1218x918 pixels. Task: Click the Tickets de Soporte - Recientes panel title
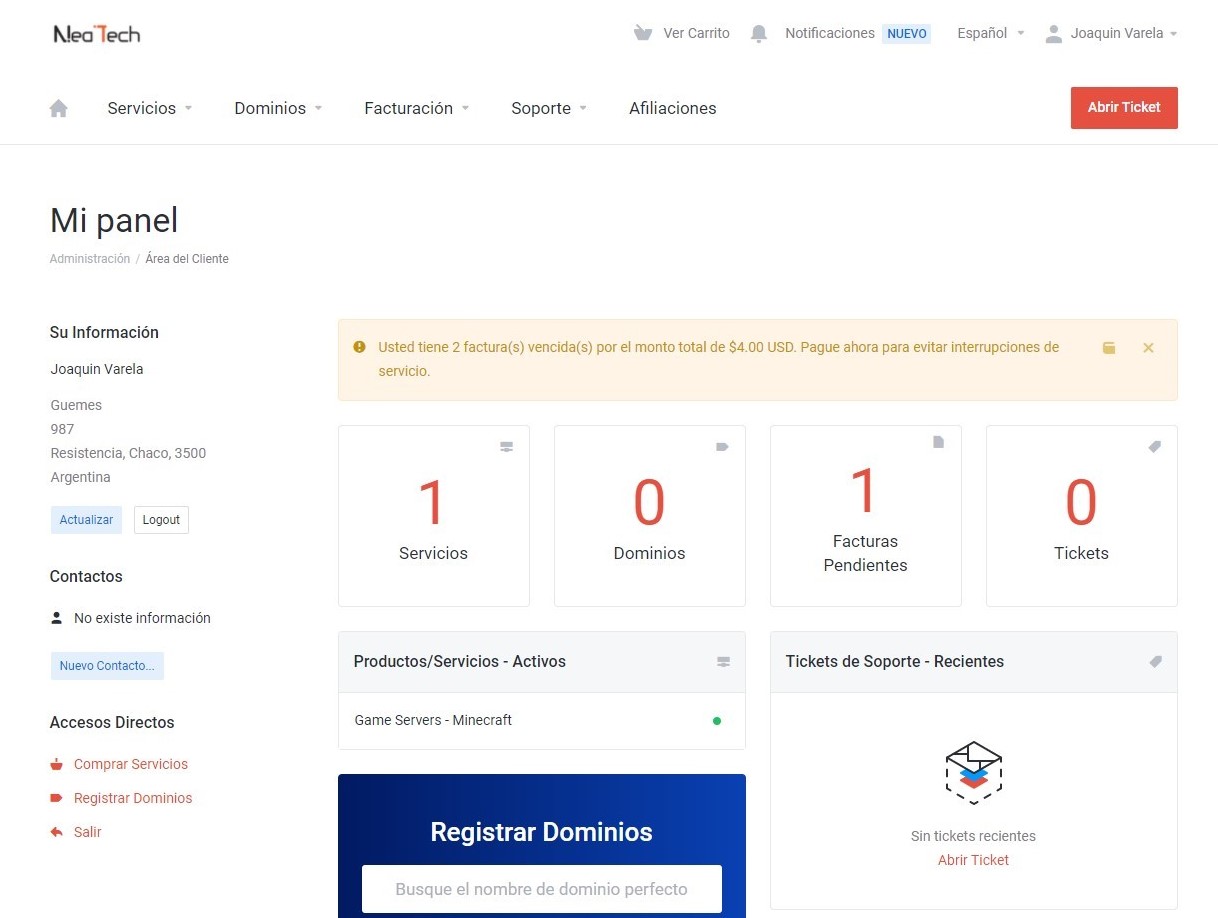(x=895, y=661)
